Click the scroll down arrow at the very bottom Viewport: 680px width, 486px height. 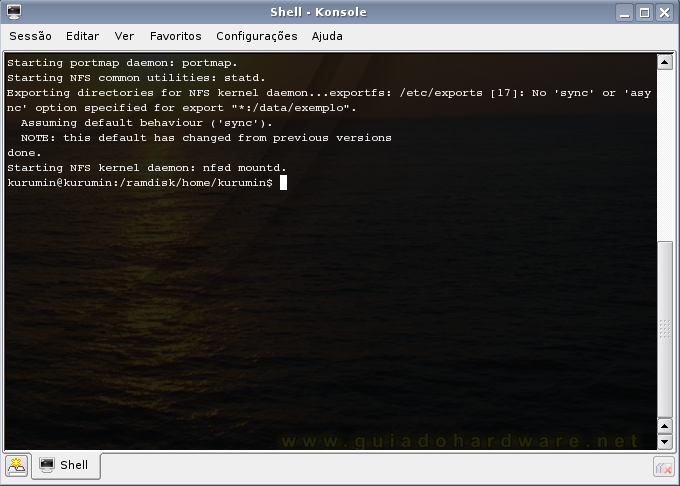[665, 442]
